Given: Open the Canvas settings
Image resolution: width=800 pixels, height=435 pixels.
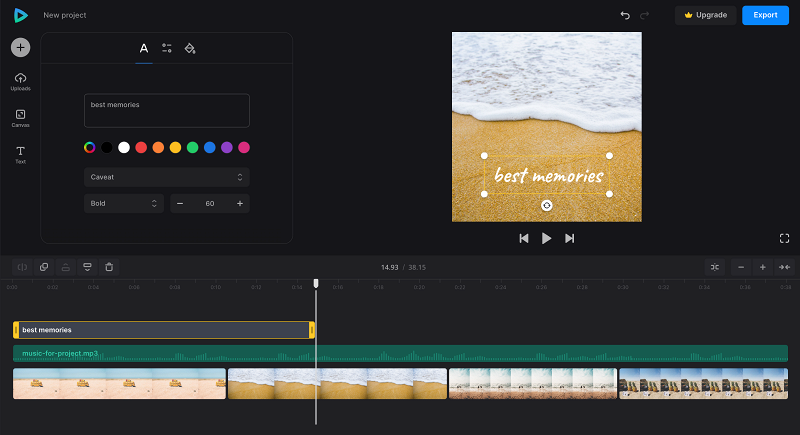Looking at the screenshot, I should coord(20,118).
